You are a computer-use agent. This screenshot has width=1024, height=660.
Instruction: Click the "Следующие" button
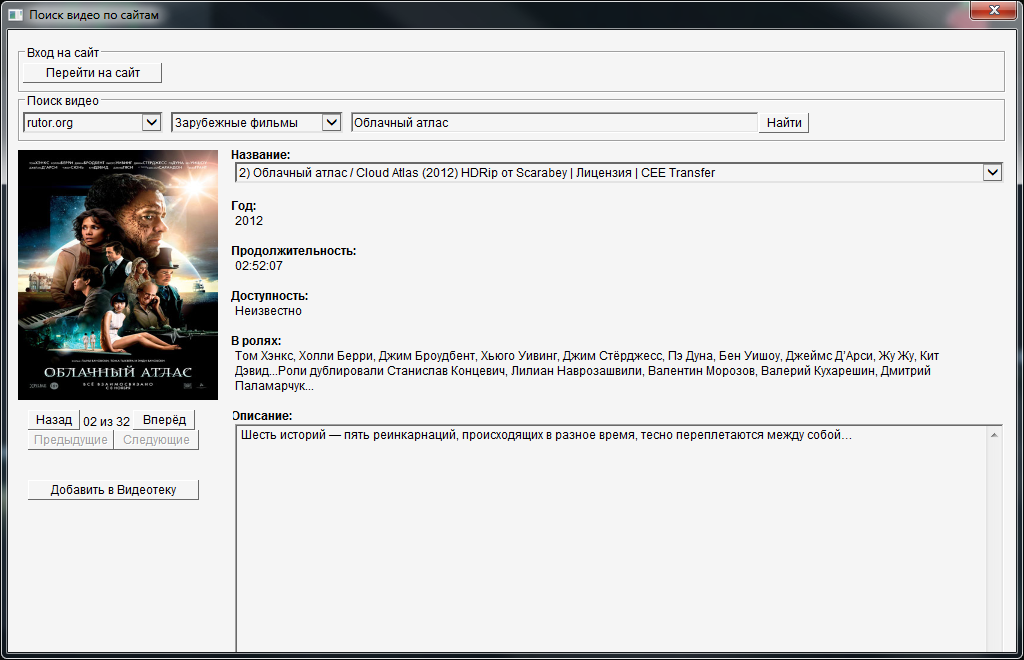(156, 440)
